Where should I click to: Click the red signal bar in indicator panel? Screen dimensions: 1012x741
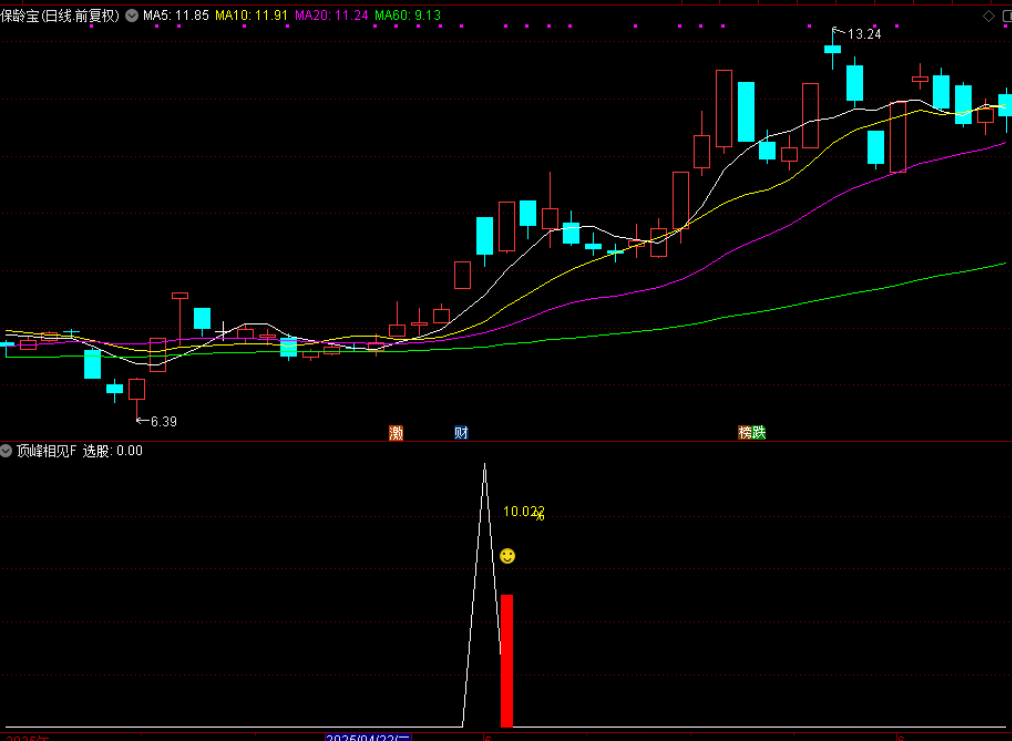coord(507,660)
